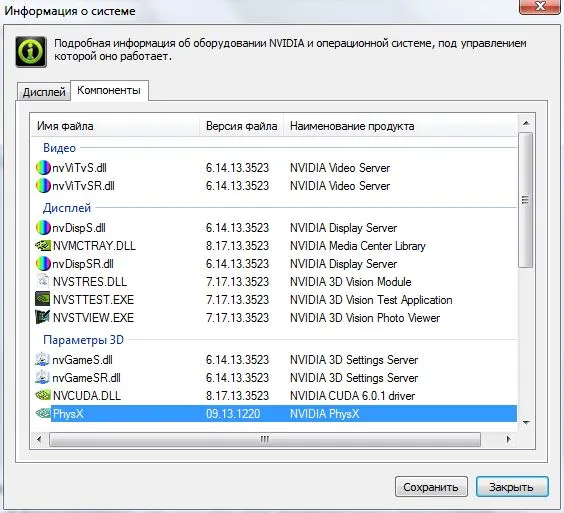The image size is (564, 513).
Task: Click NVIDIA Media Center Library text
Action: click(x=358, y=246)
